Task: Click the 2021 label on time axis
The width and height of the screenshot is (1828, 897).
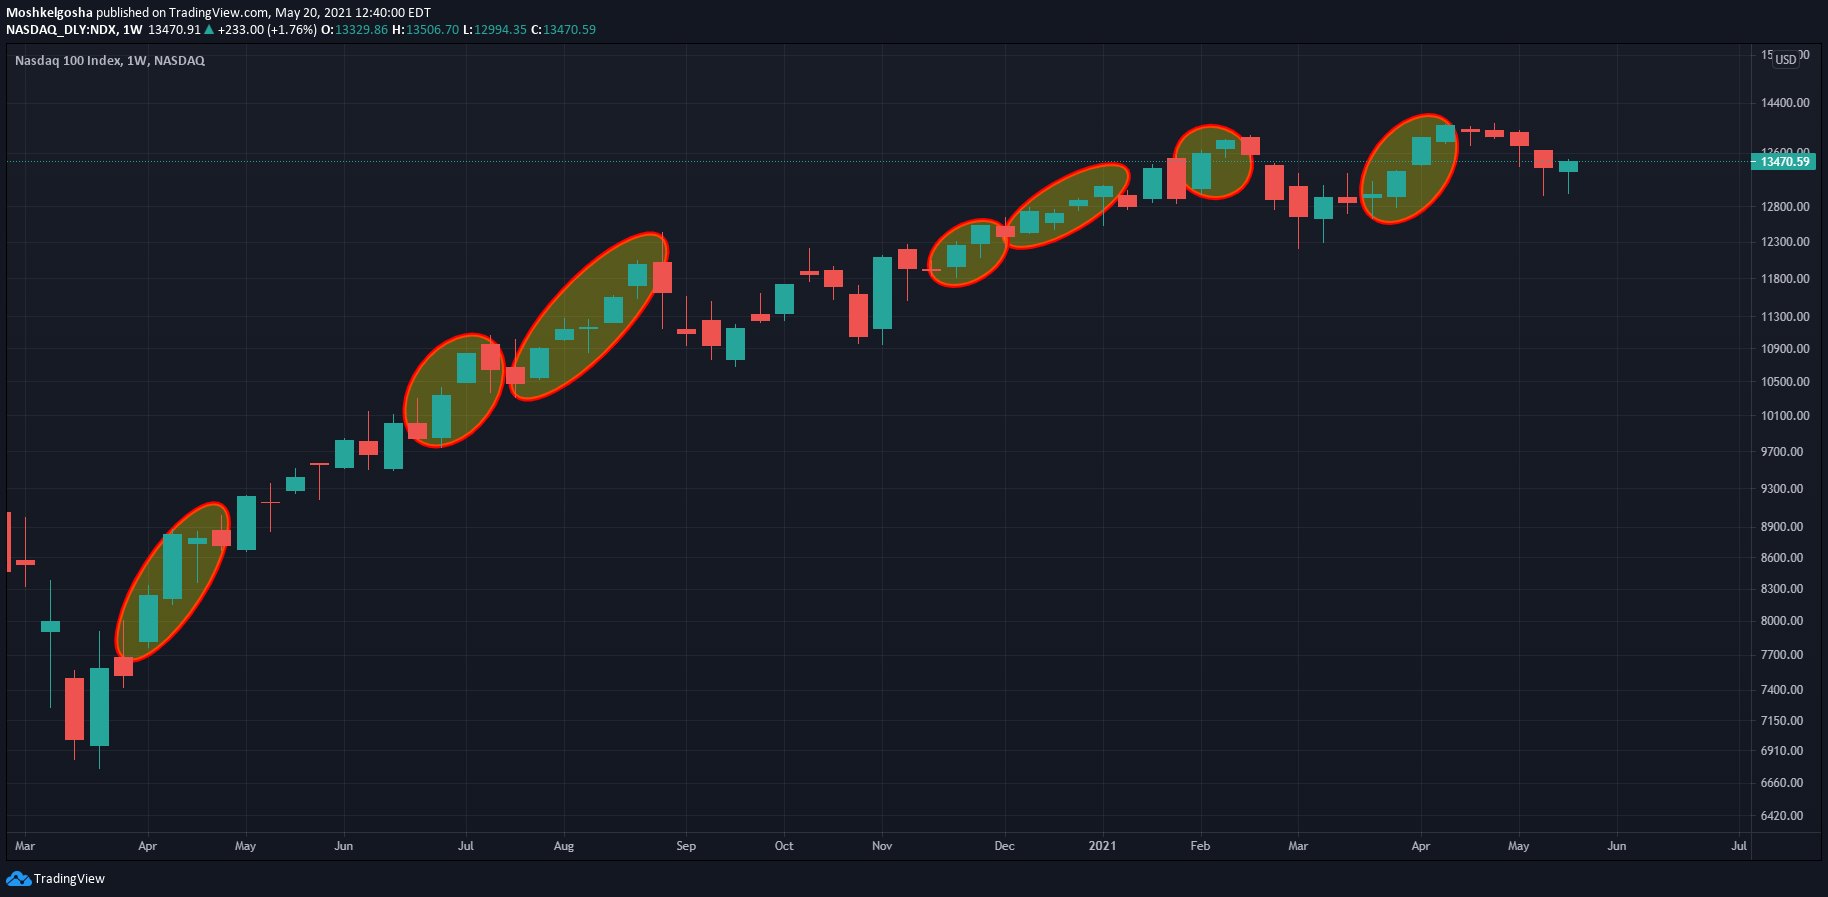Action: 1102,846
